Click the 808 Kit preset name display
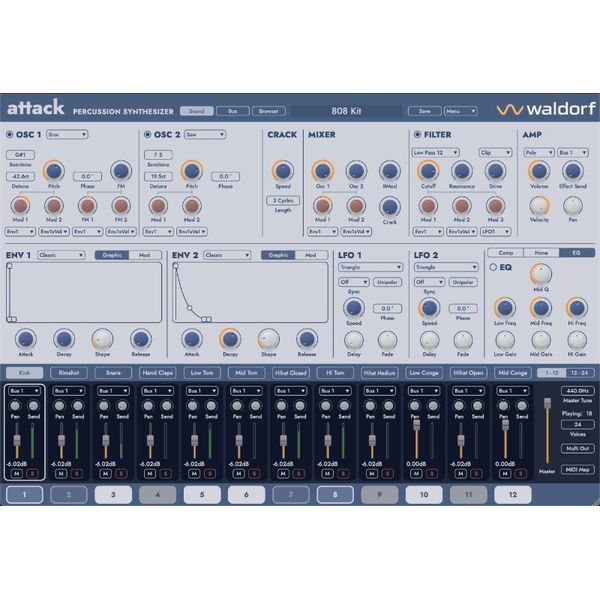Screen dimensions: 600x600 click(346, 111)
